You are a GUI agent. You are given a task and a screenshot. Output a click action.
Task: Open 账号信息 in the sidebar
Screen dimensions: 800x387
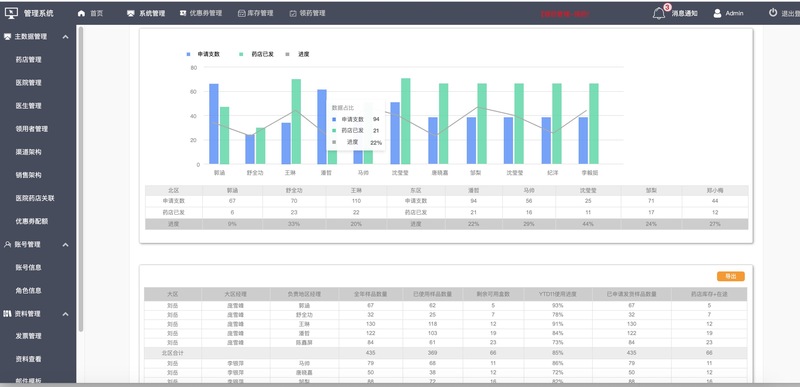pos(29,267)
